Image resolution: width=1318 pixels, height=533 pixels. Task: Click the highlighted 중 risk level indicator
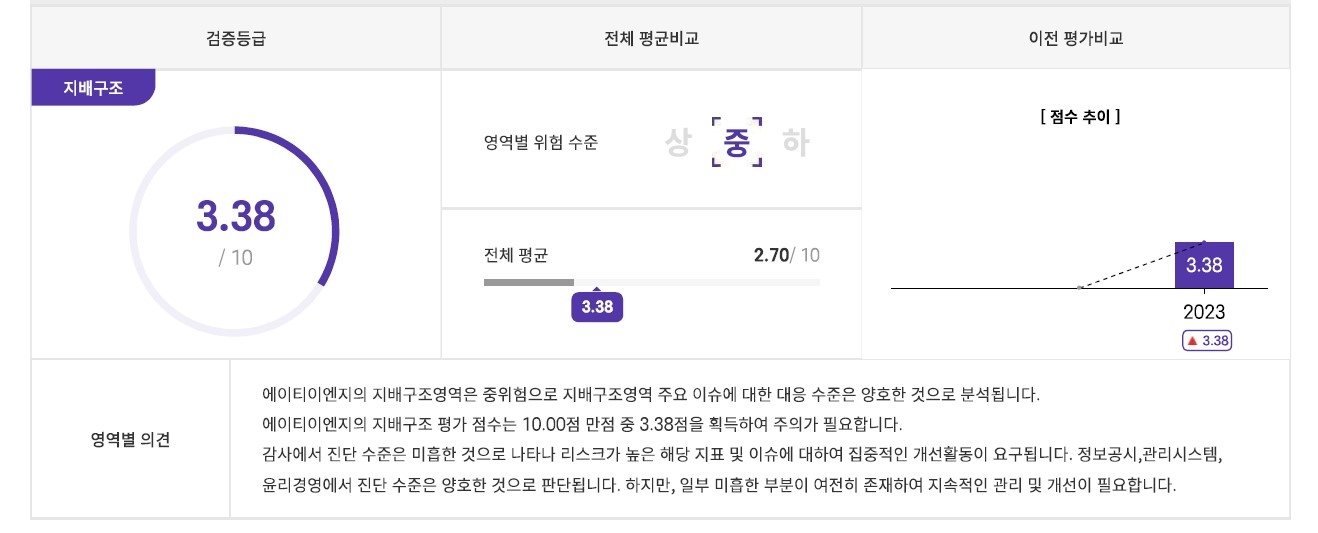pos(737,143)
